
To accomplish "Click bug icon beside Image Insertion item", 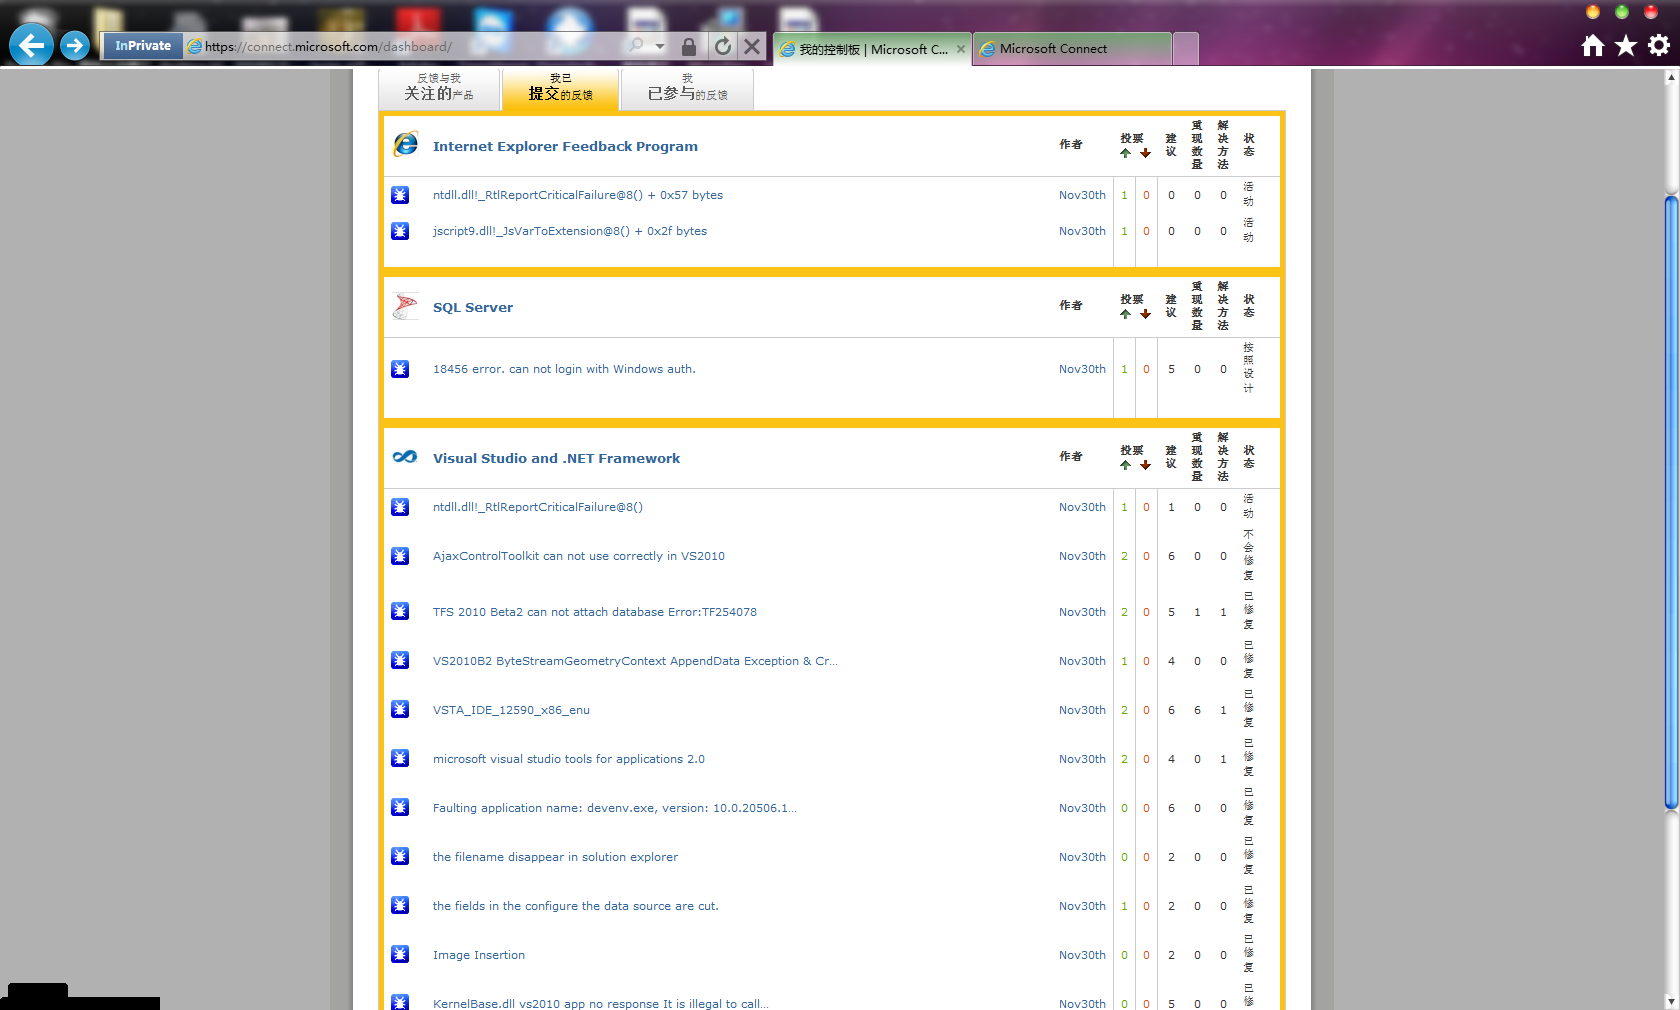I will click(x=400, y=954).
